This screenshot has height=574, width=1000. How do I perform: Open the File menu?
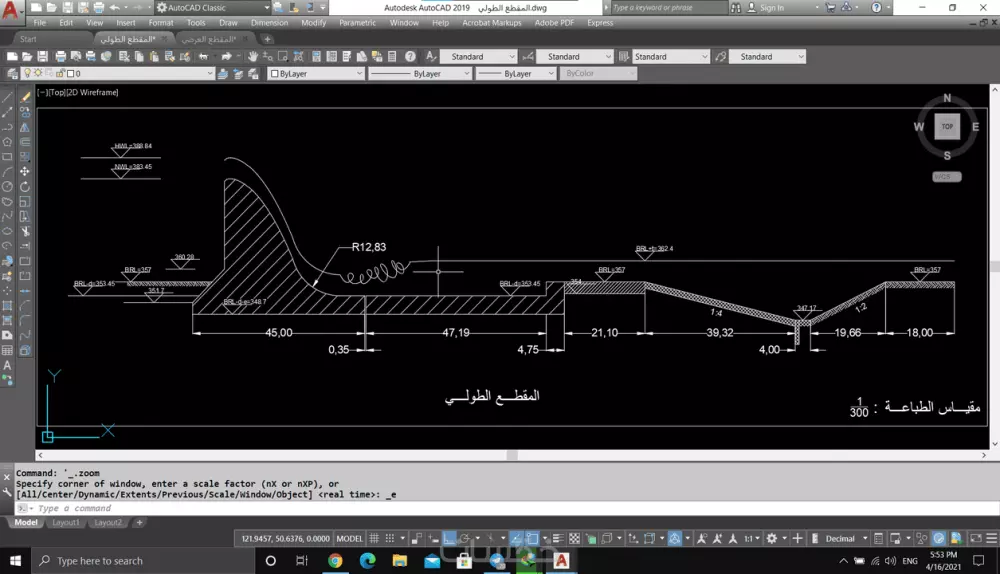click(x=40, y=22)
